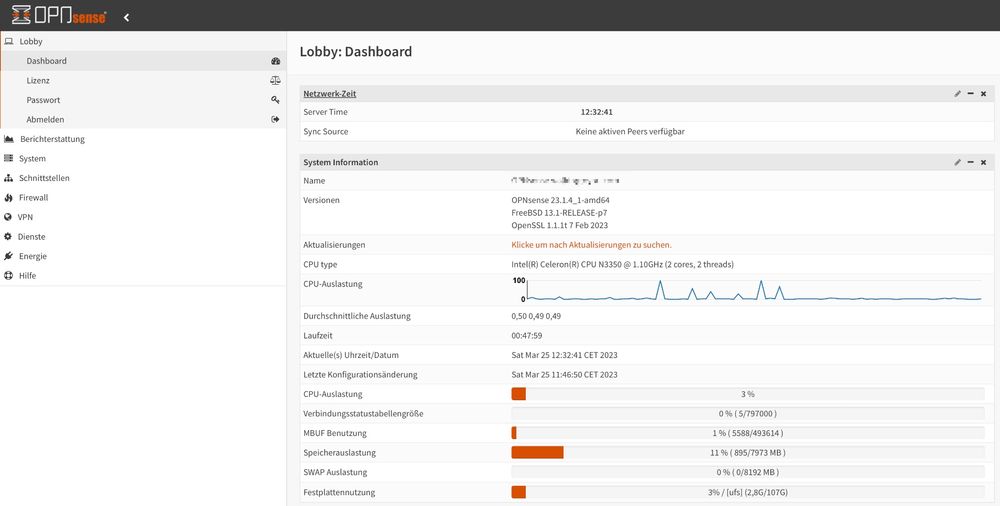
Task: Click the flame icon beside Firewall
Action: point(8,198)
